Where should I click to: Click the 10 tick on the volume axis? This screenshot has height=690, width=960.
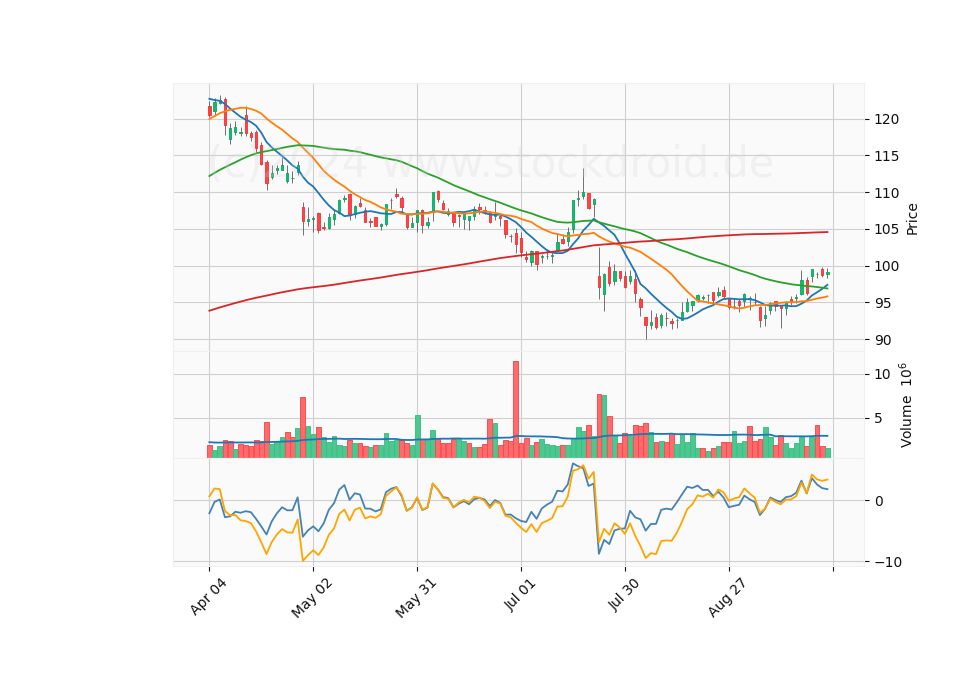click(x=882, y=374)
